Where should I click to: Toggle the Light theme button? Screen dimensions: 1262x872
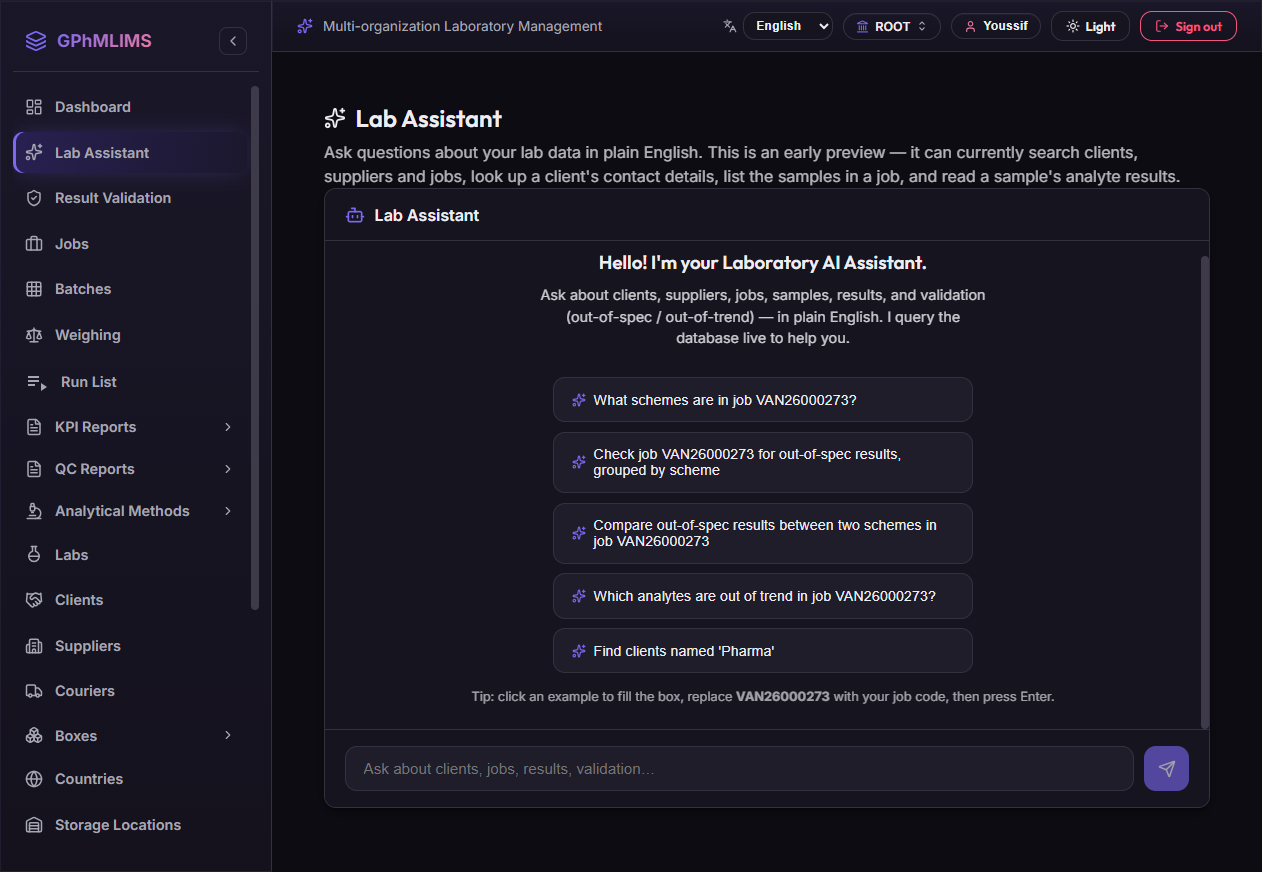[1090, 26]
